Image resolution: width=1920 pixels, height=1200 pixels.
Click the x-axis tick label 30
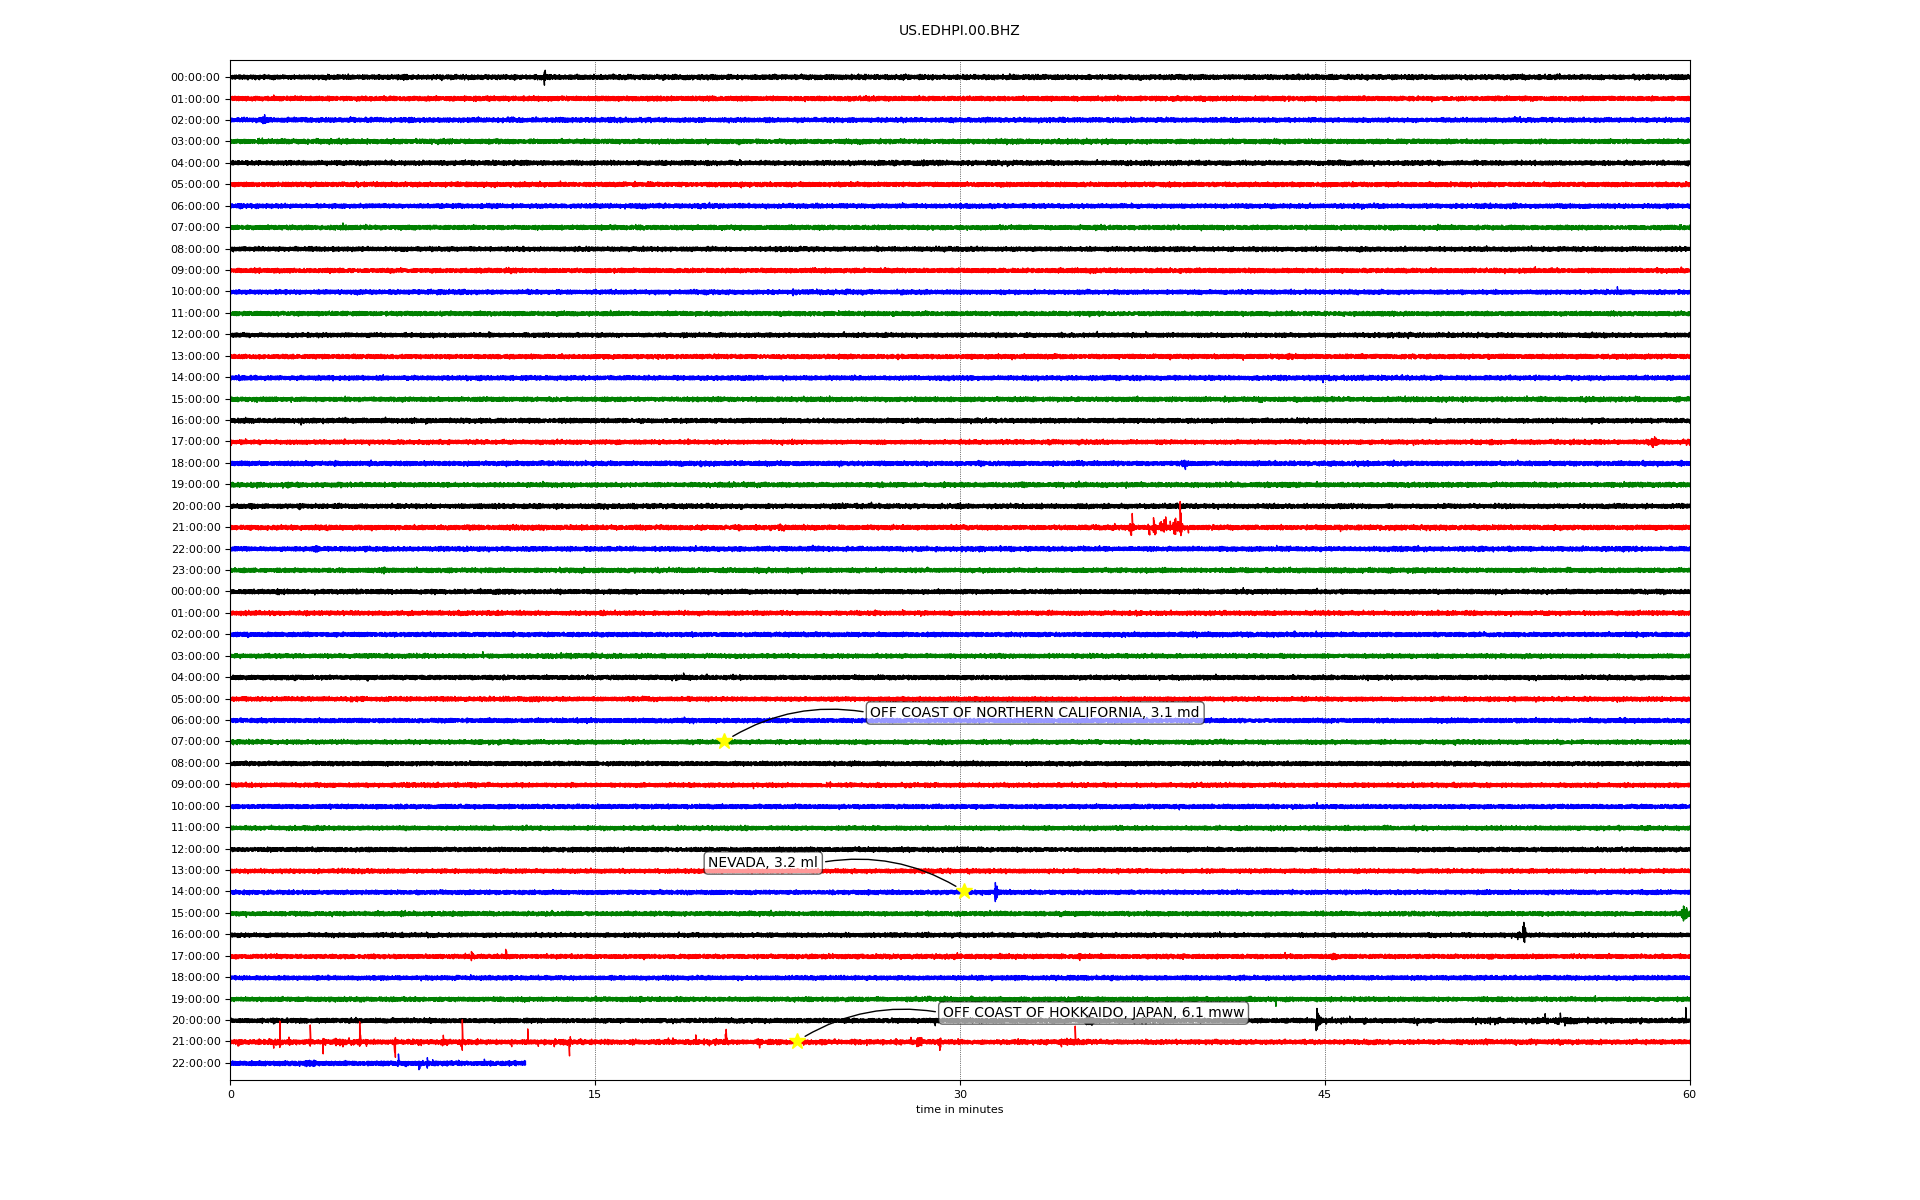point(960,1094)
